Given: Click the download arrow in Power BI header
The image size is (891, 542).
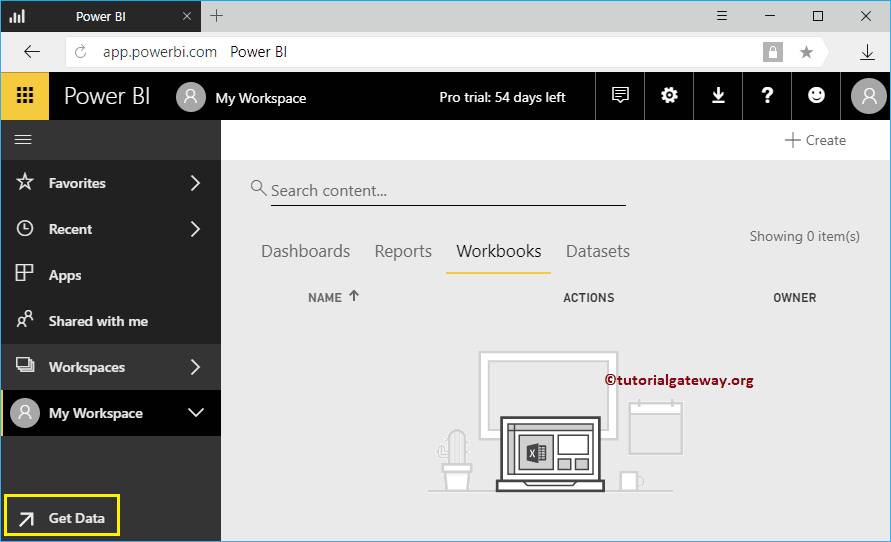Looking at the screenshot, I should pos(718,95).
